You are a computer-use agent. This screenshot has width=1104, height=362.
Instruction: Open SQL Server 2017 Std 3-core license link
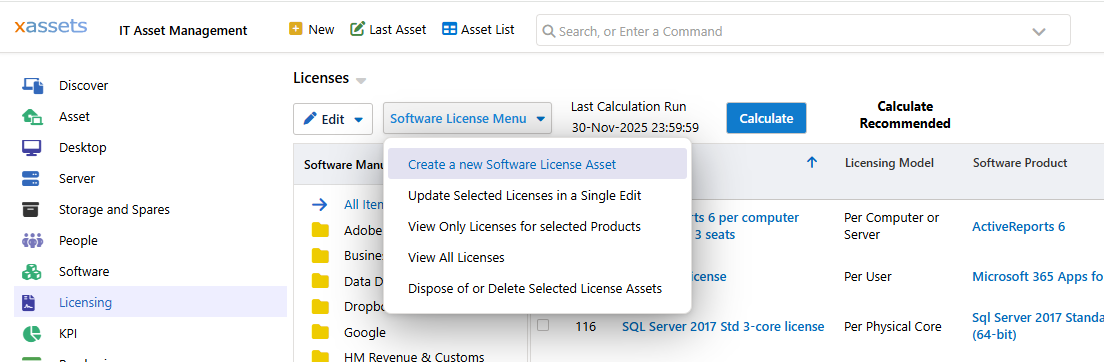click(722, 326)
